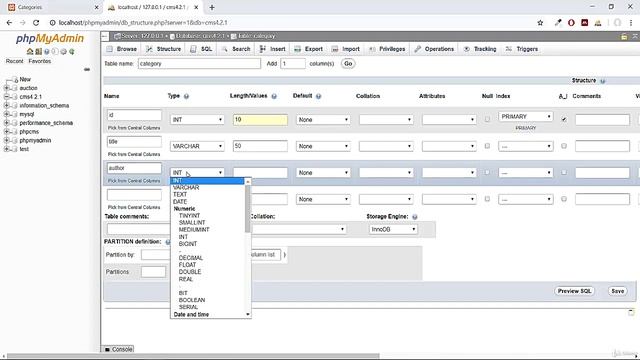Collapse the top breadcrumb bar arrows icon

tap(636, 36)
